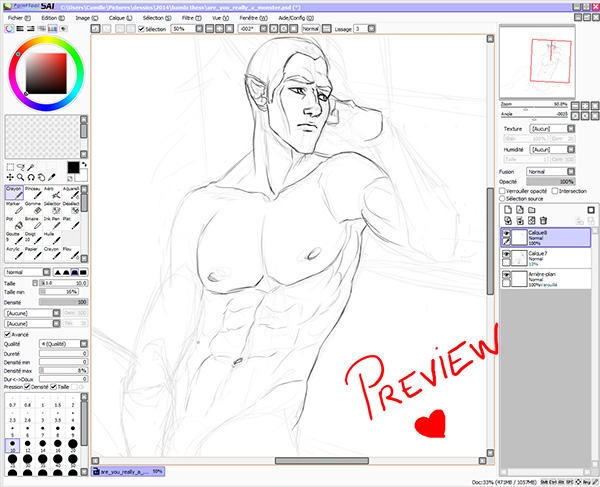Open the Filtre menu
Image resolution: width=600 pixels, height=487 pixels.
[x=191, y=18]
